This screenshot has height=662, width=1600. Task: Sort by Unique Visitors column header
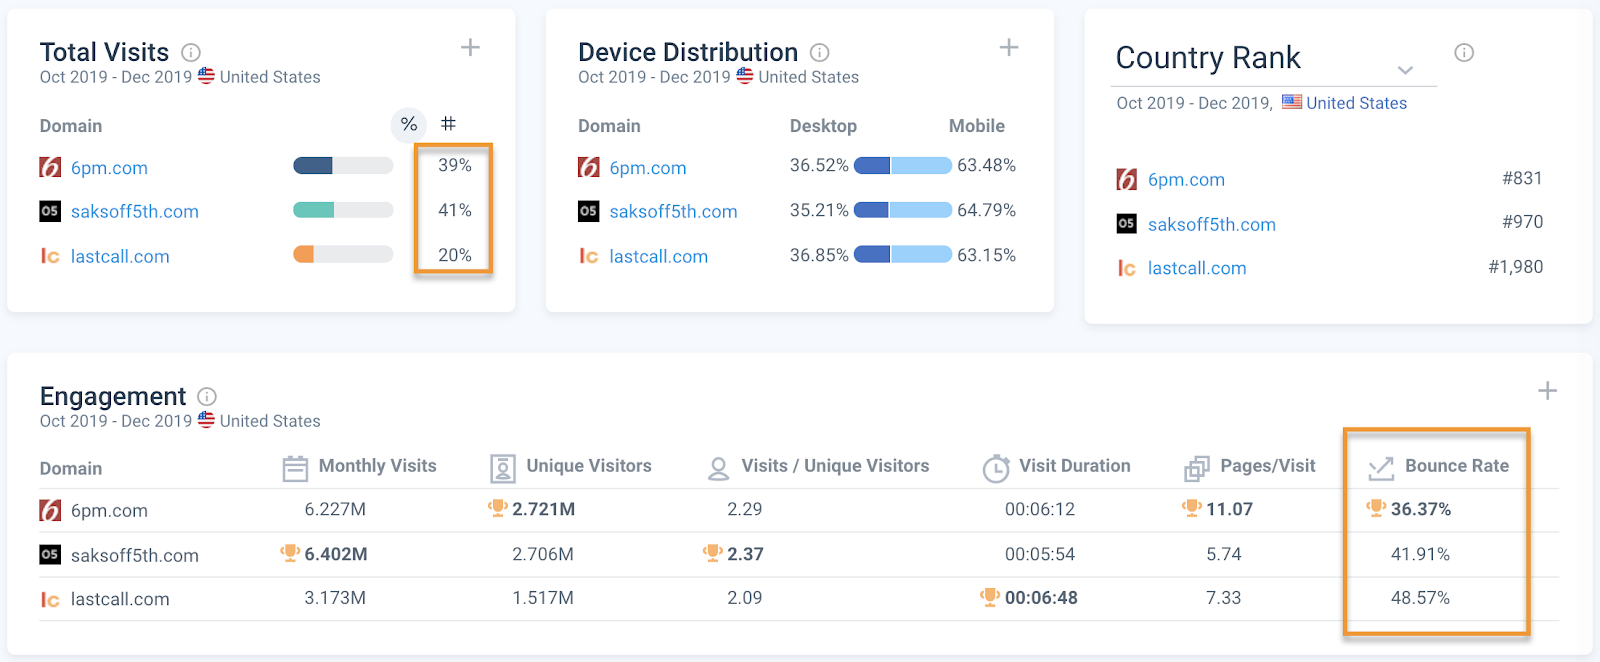pos(589,466)
